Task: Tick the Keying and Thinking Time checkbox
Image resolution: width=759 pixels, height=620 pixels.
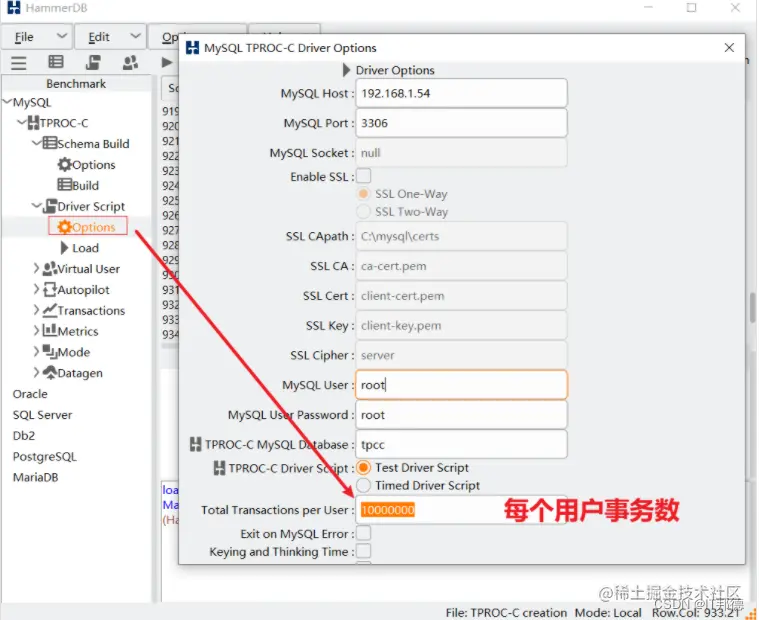Action: point(364,551)
